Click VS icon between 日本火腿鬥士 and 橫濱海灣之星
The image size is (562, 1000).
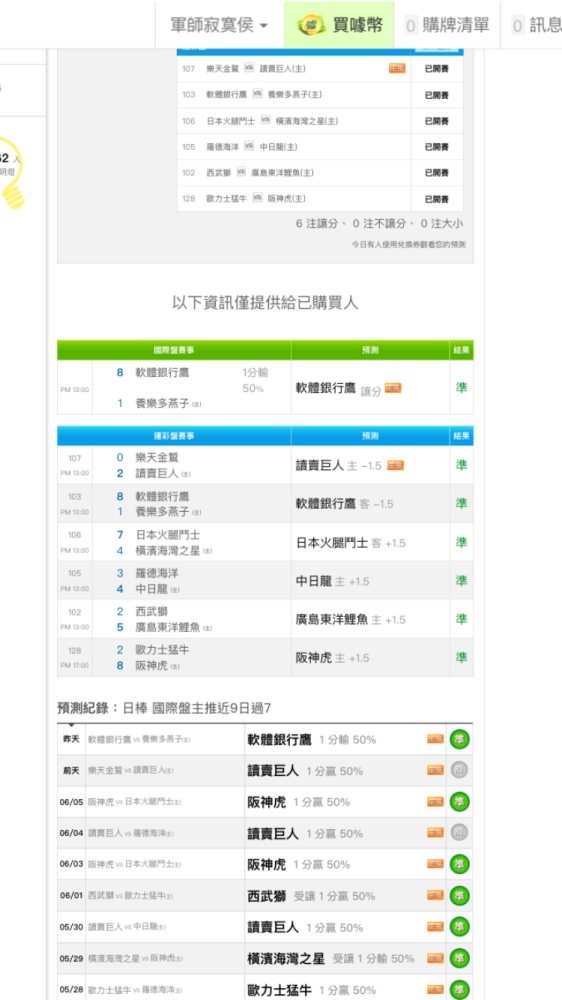click(265, 120)
